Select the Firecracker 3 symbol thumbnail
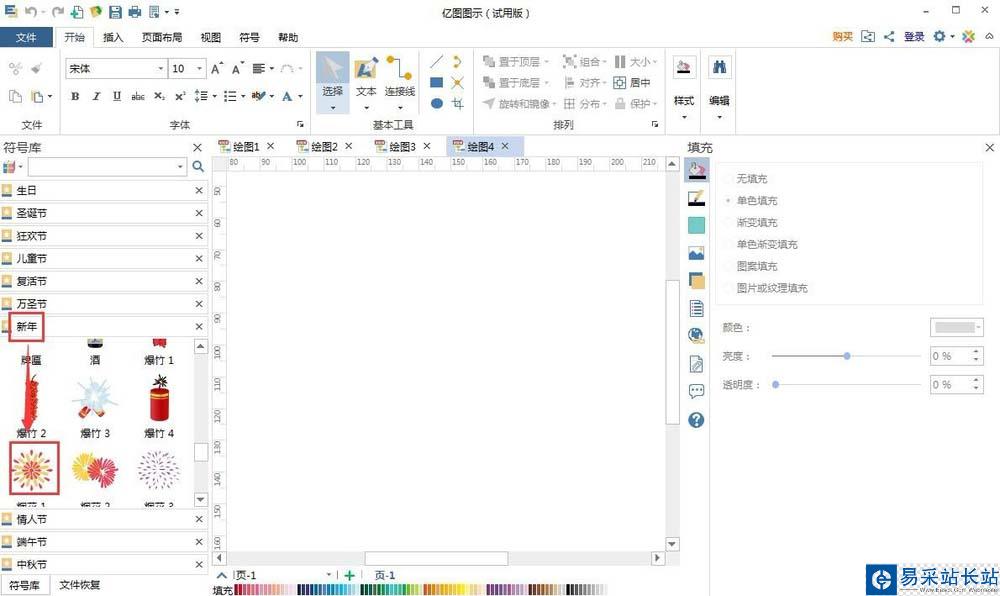The image size is (1000, 596). tap(94, 398)
